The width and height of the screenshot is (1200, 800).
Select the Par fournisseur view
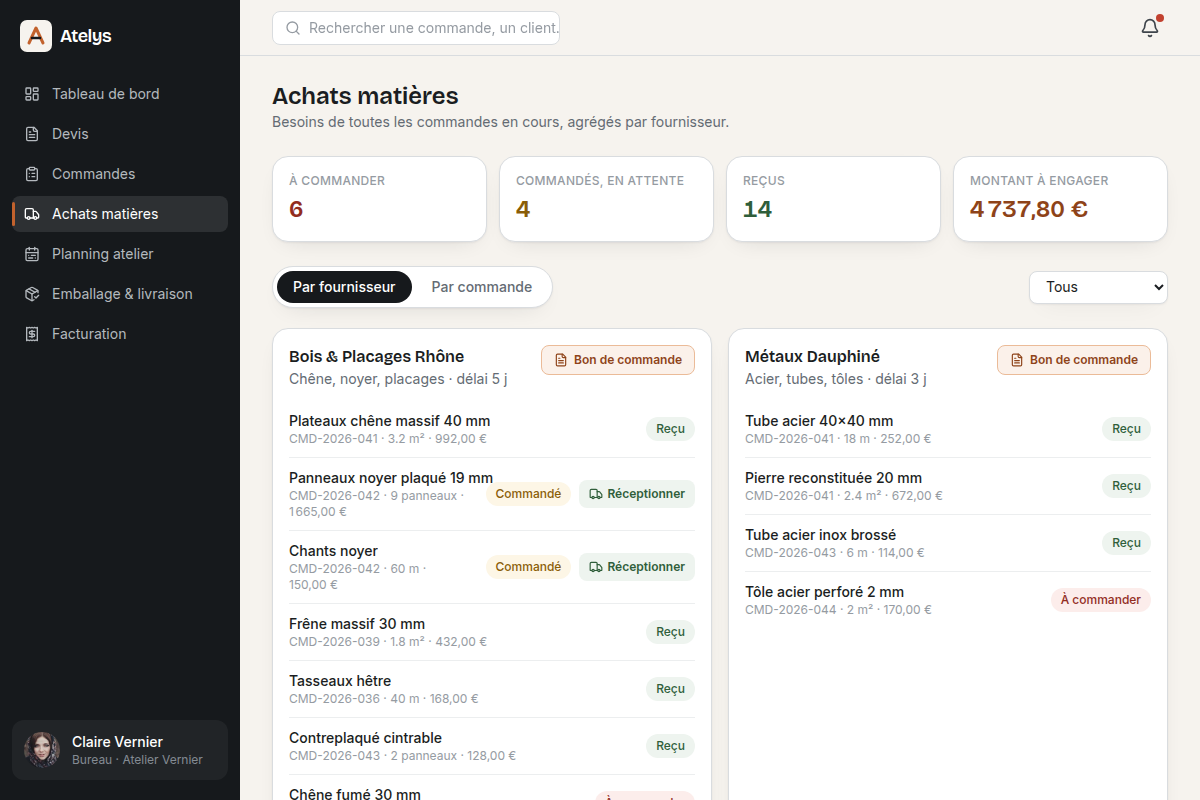pos(344,287)
